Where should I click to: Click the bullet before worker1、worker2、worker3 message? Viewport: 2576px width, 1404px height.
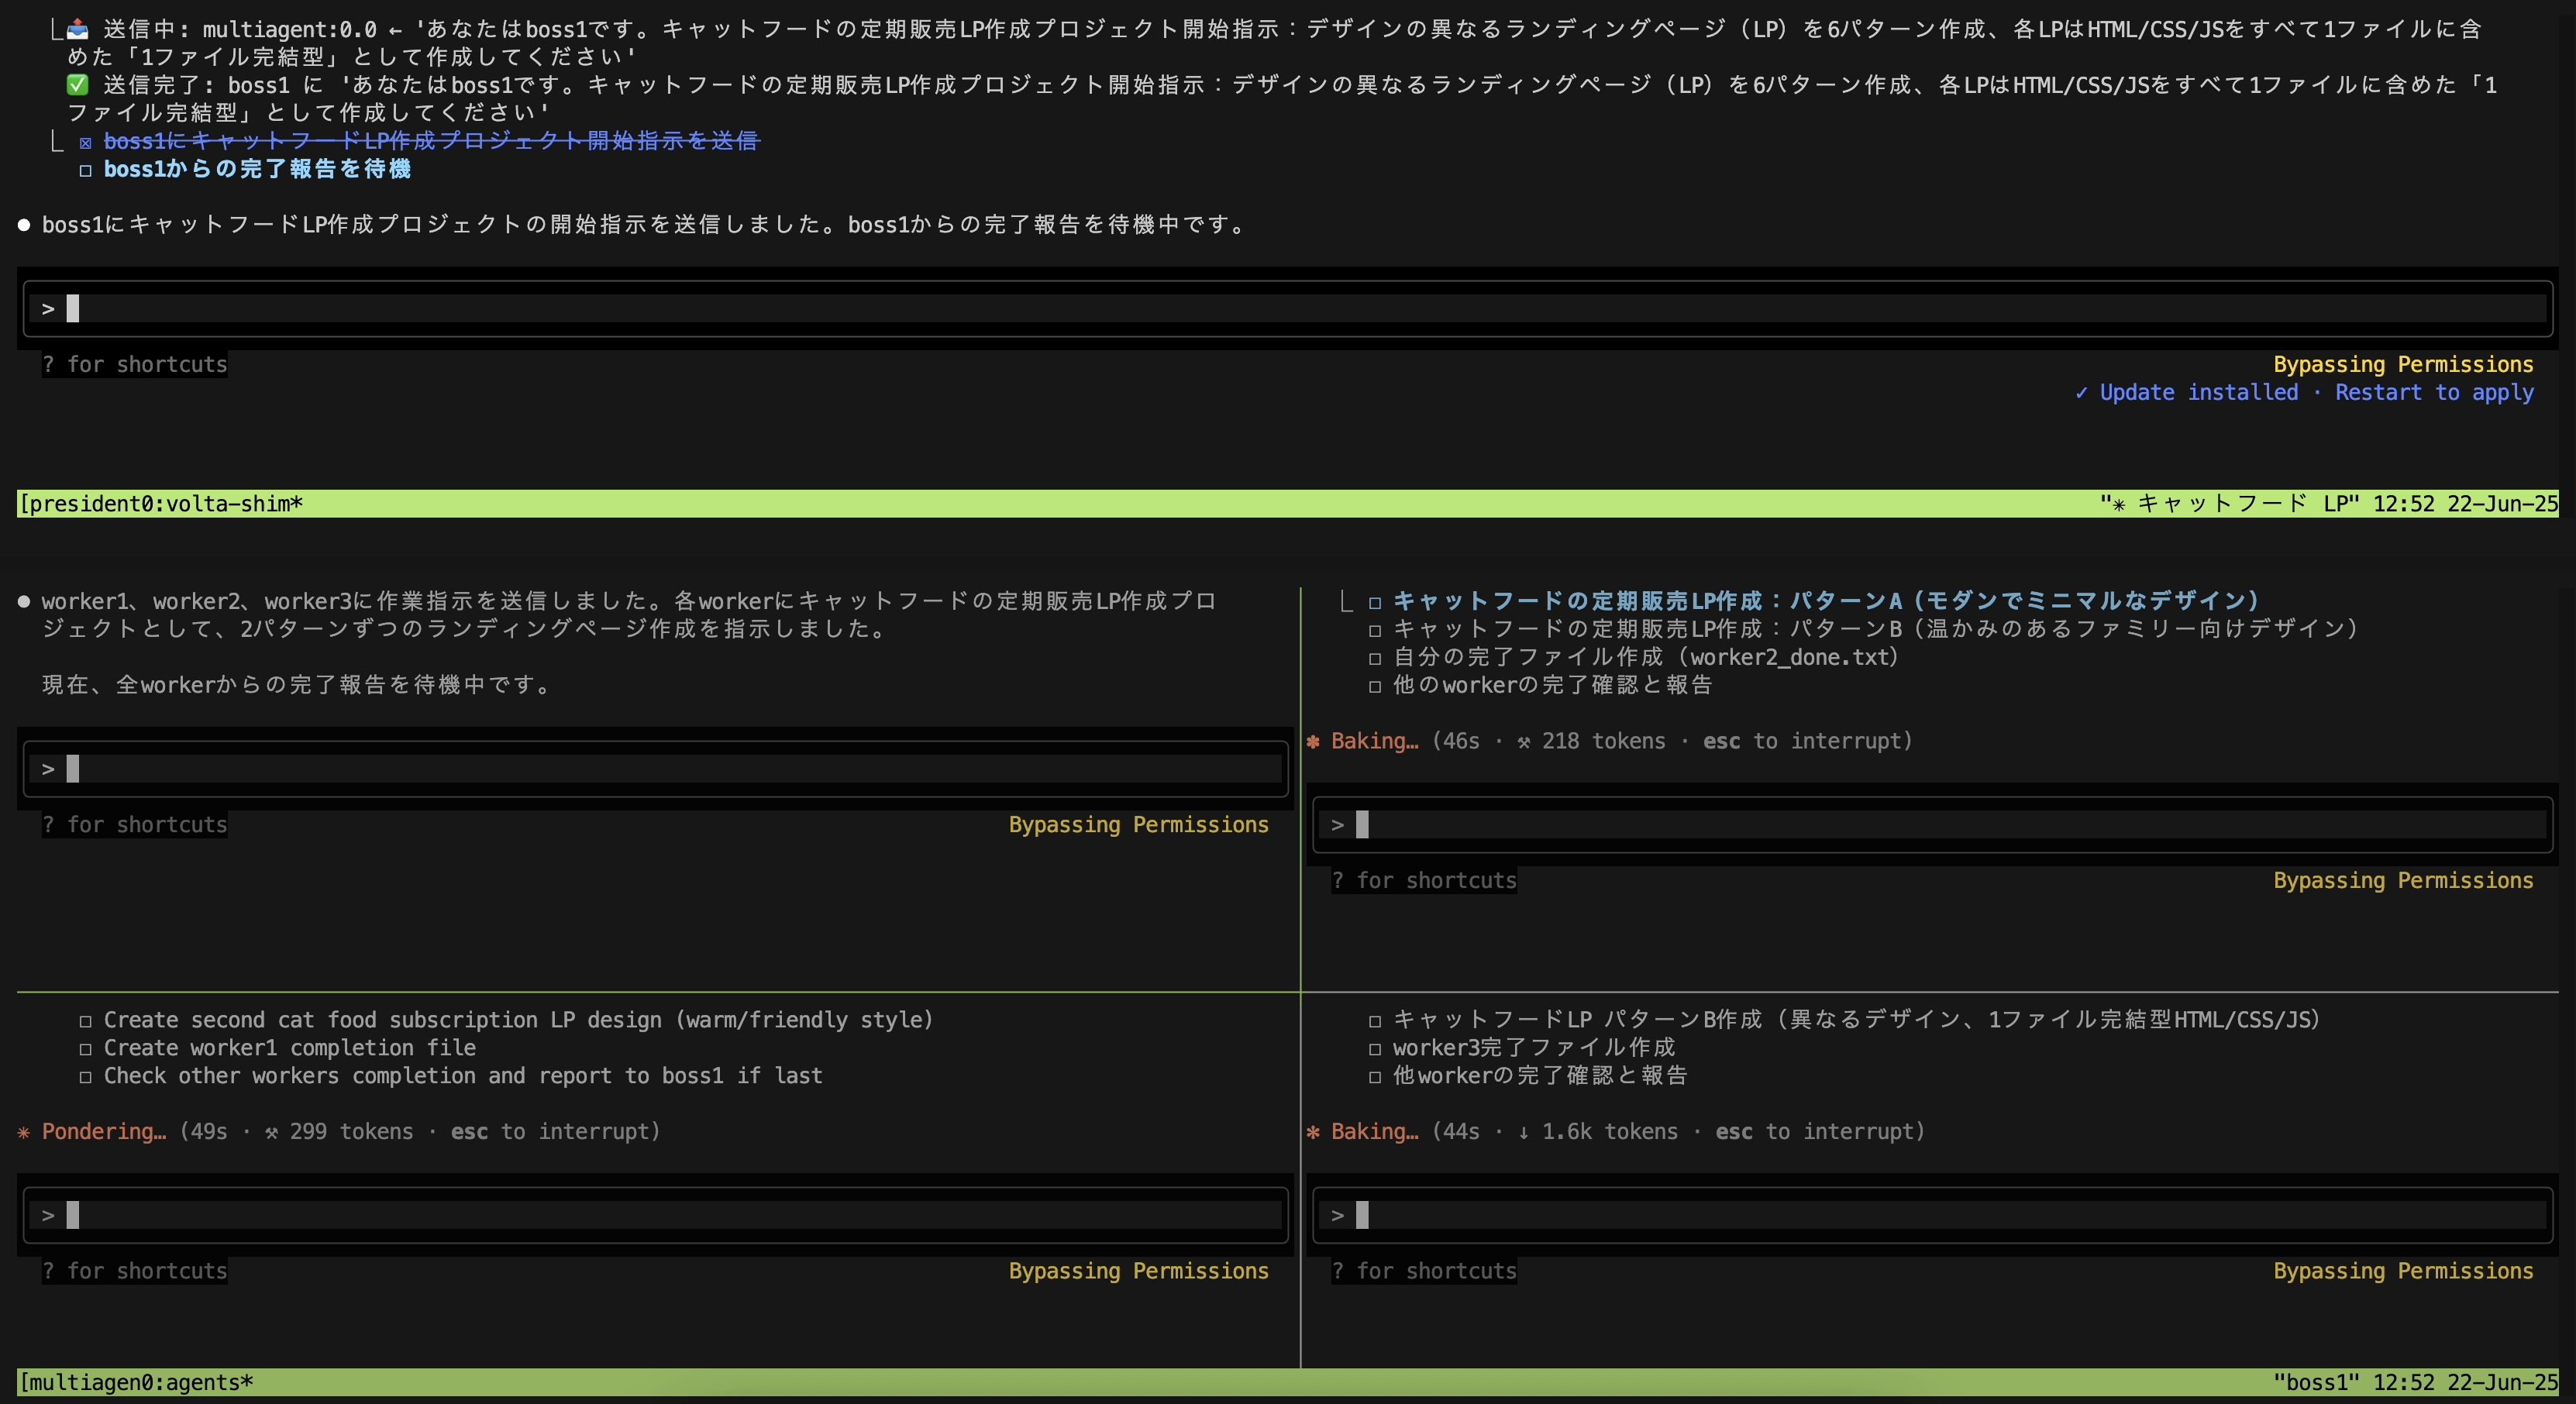tap(24, 601)
